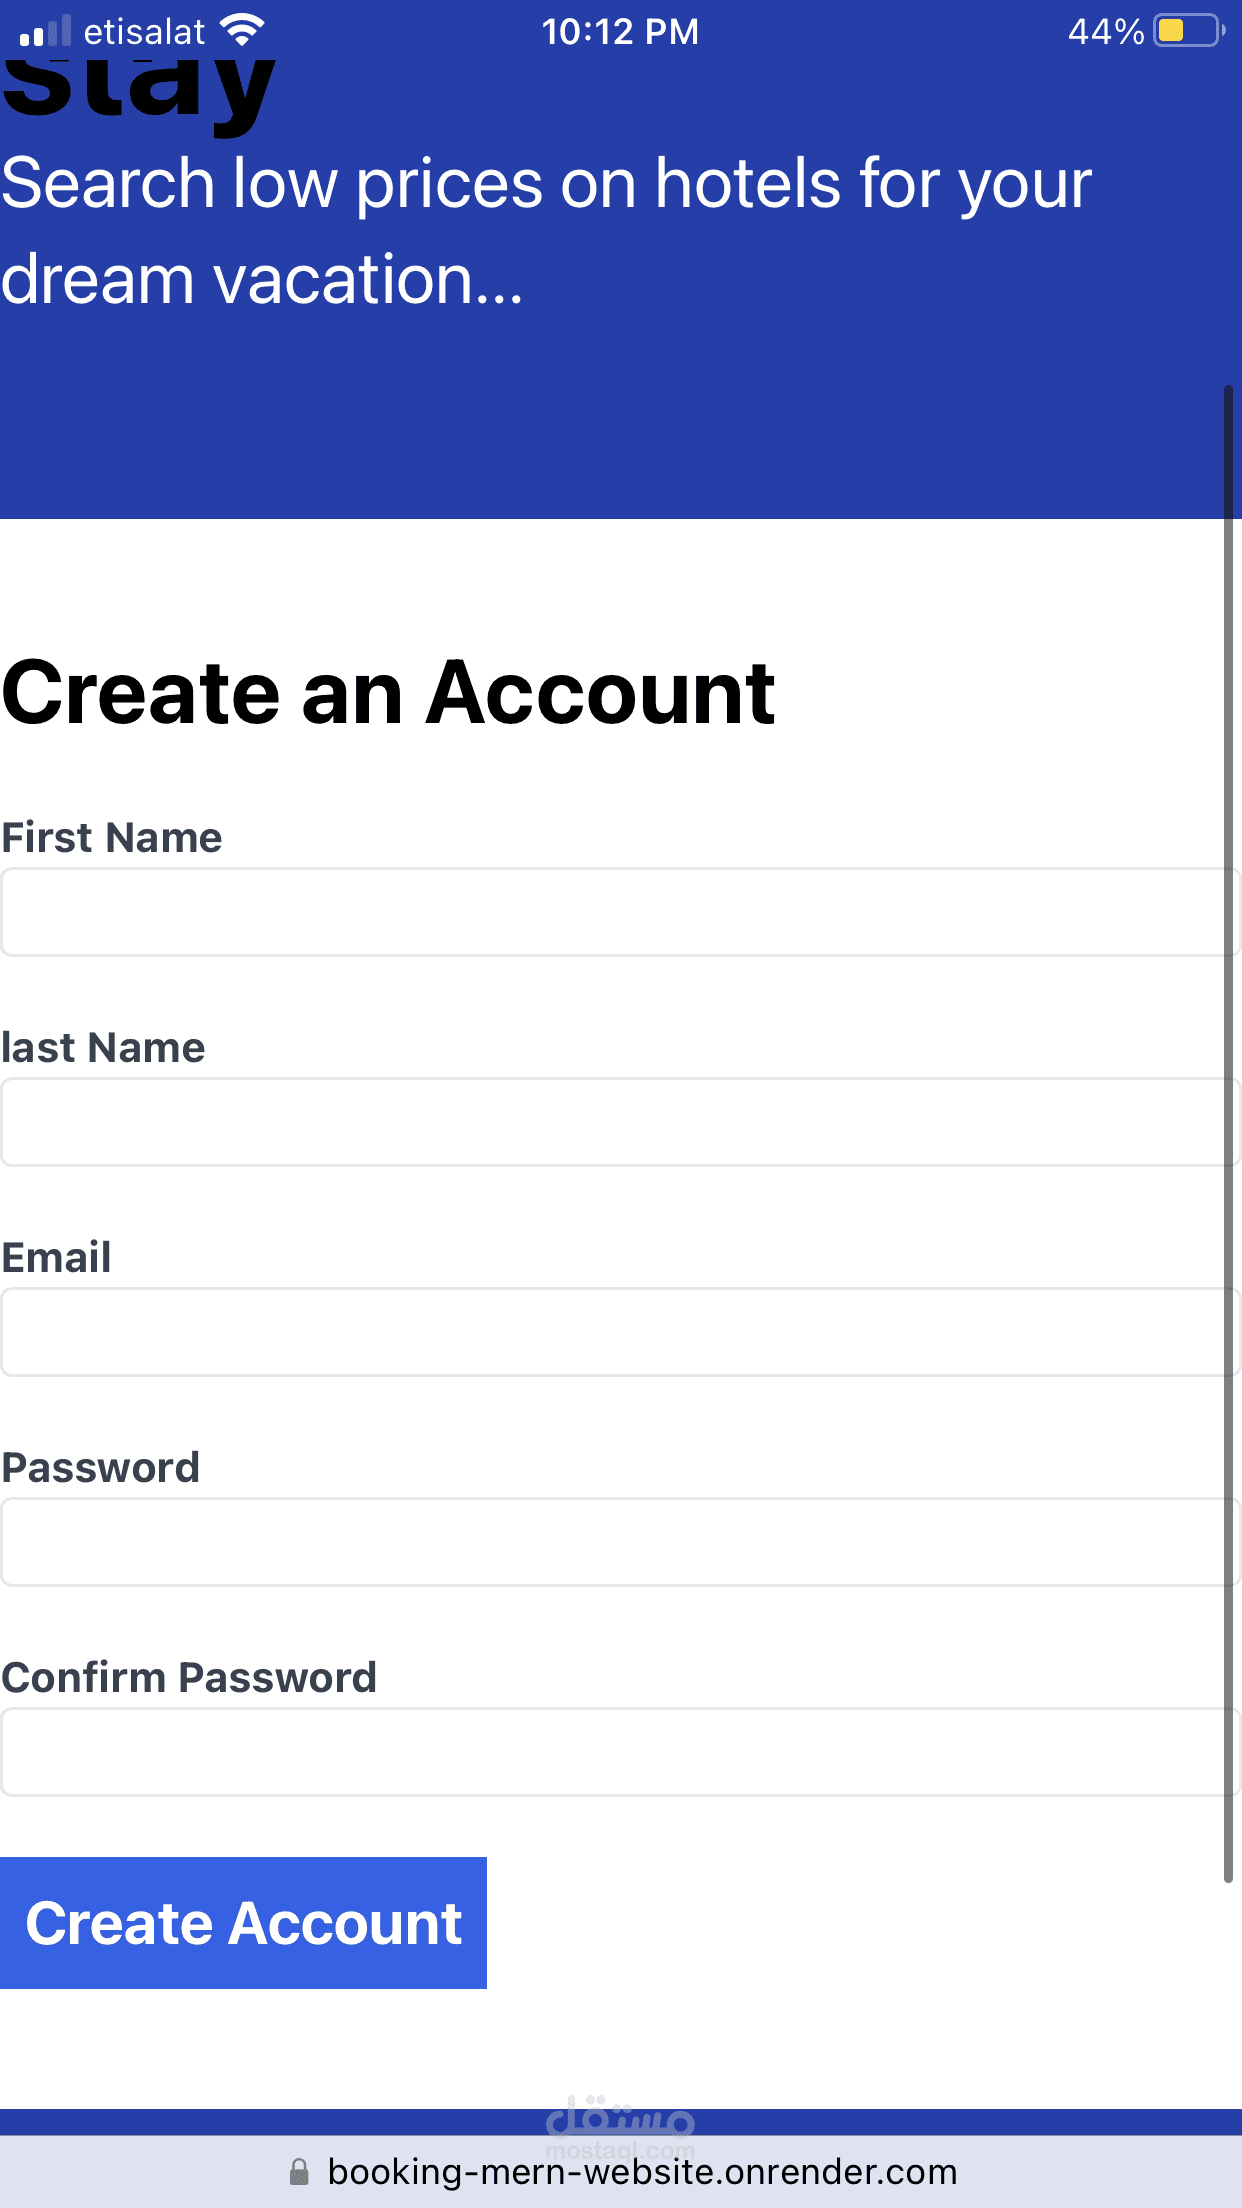1242x2208 pixels.
Task: Select the Stay logo at the top
Action: click(140, 85)
